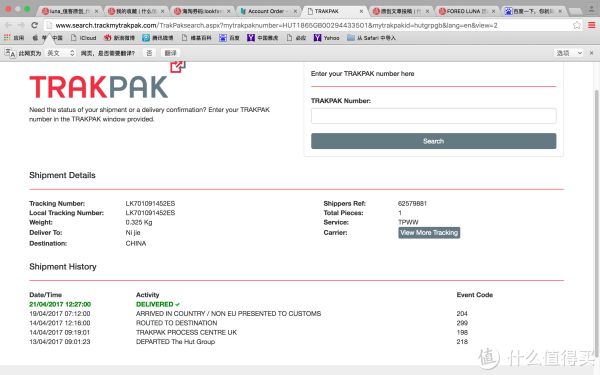Click the browser forward arrow
600x375 pixels.
click(21, 25)
